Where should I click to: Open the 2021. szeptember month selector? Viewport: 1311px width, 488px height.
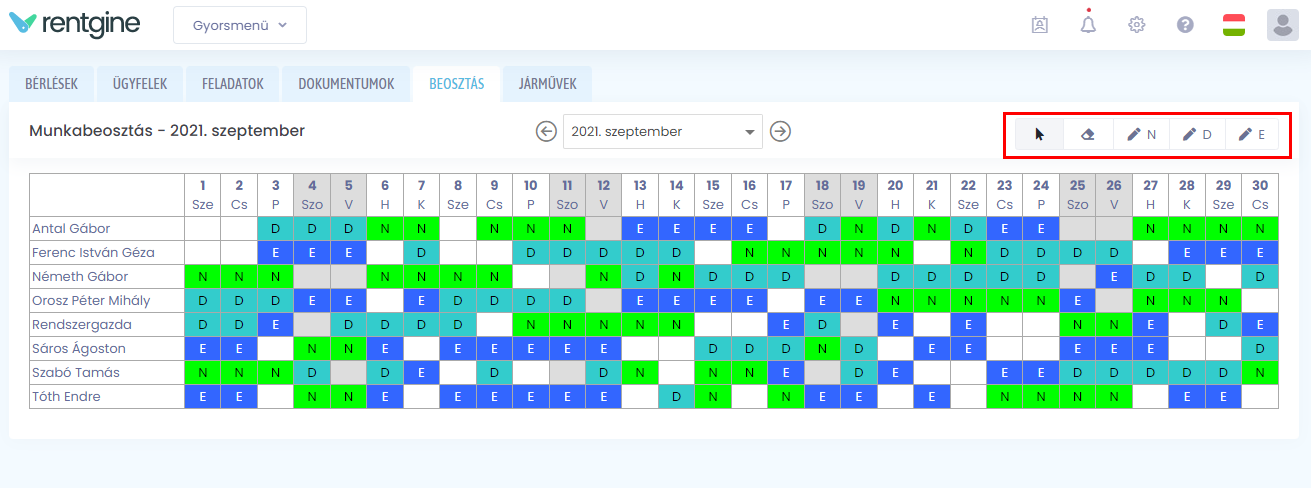coord(662,131)
